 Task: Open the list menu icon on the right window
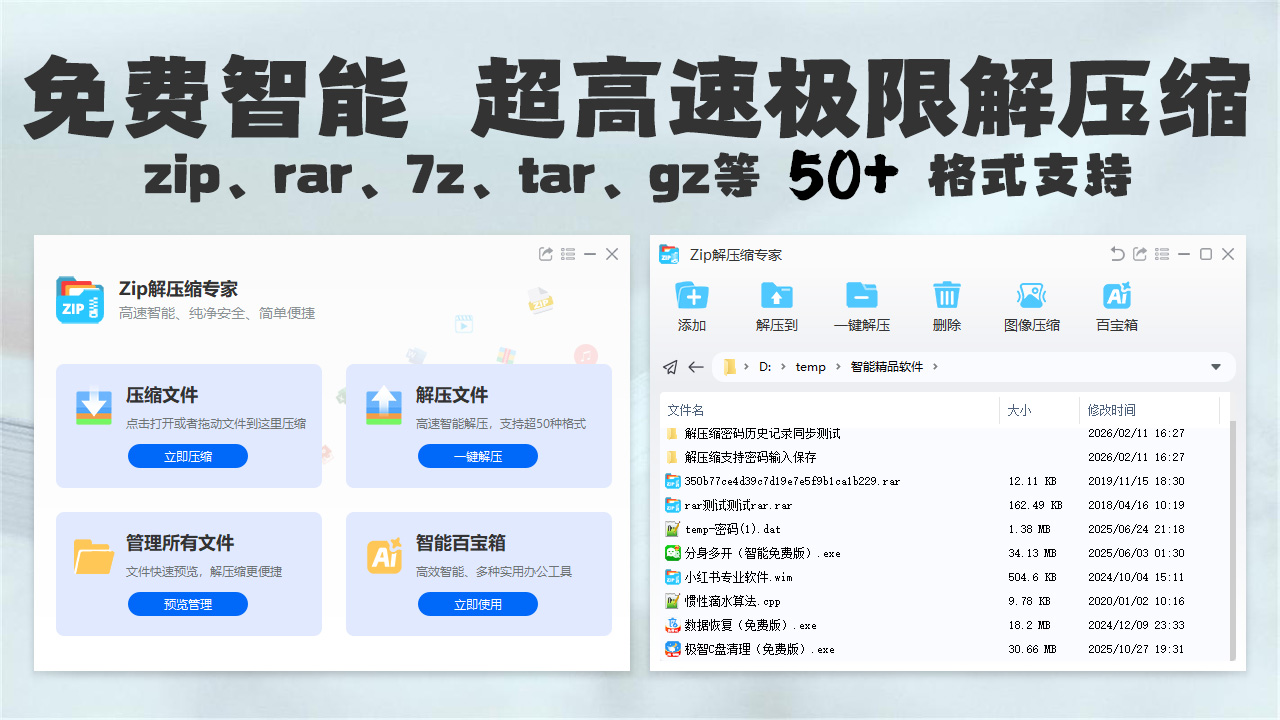point(1161,254)
